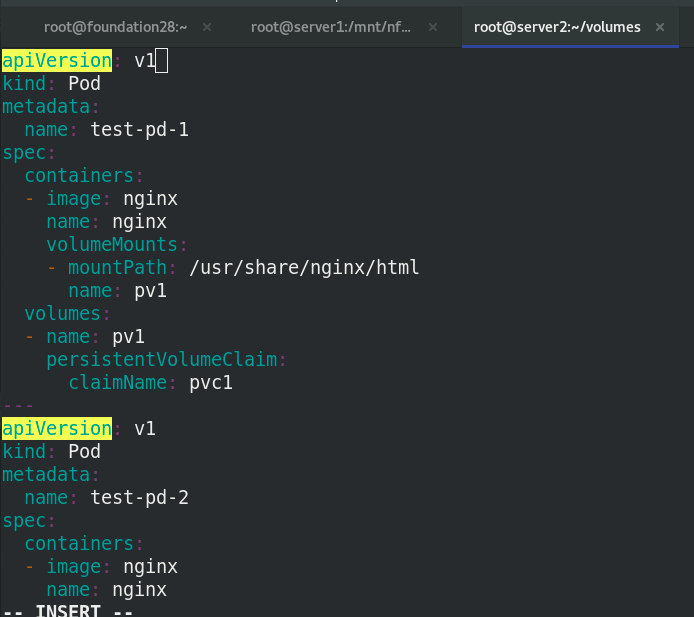Close the root@foundation28 tab
The height and width of the screenshot is (617, 694).
207,27
